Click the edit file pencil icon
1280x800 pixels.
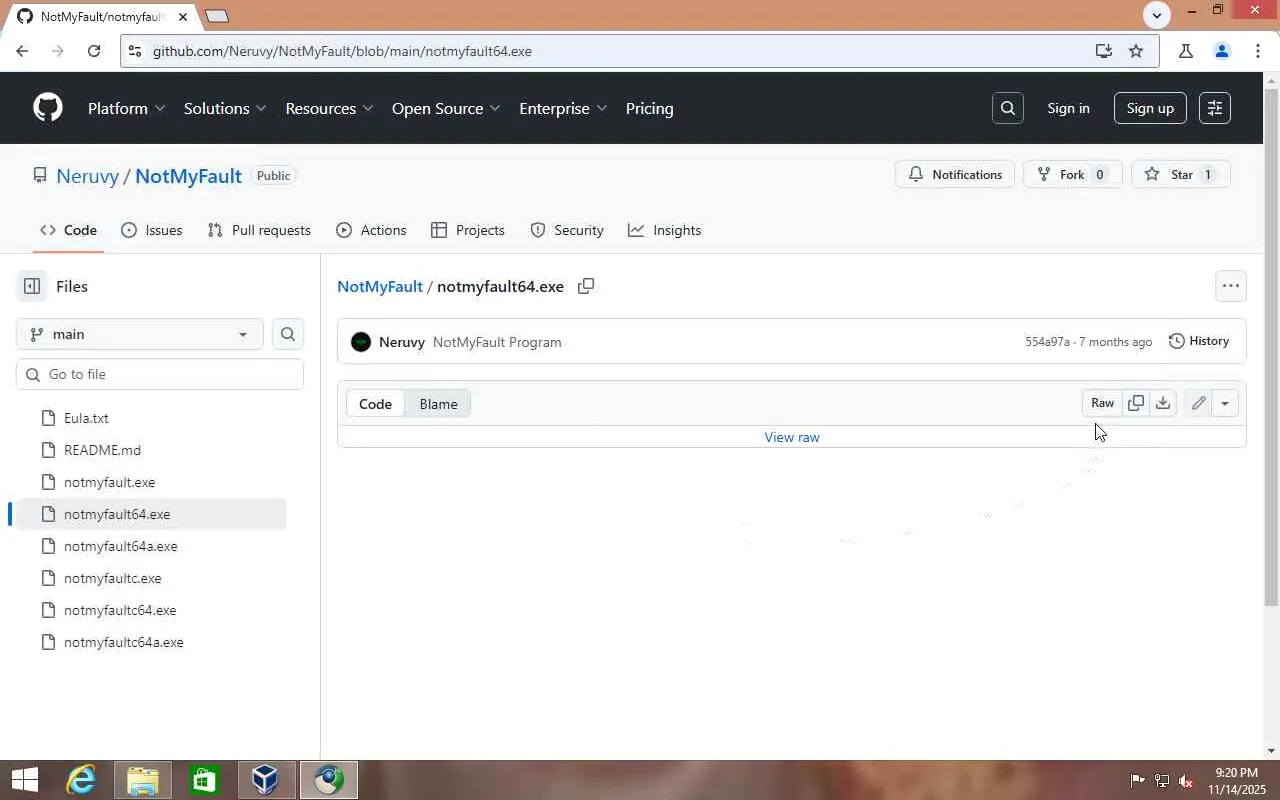[x=1198, y=403]
